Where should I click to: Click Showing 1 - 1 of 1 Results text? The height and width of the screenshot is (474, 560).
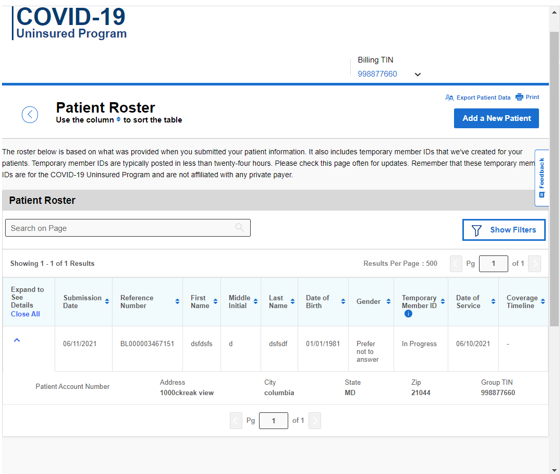click(x=52, y=264)
